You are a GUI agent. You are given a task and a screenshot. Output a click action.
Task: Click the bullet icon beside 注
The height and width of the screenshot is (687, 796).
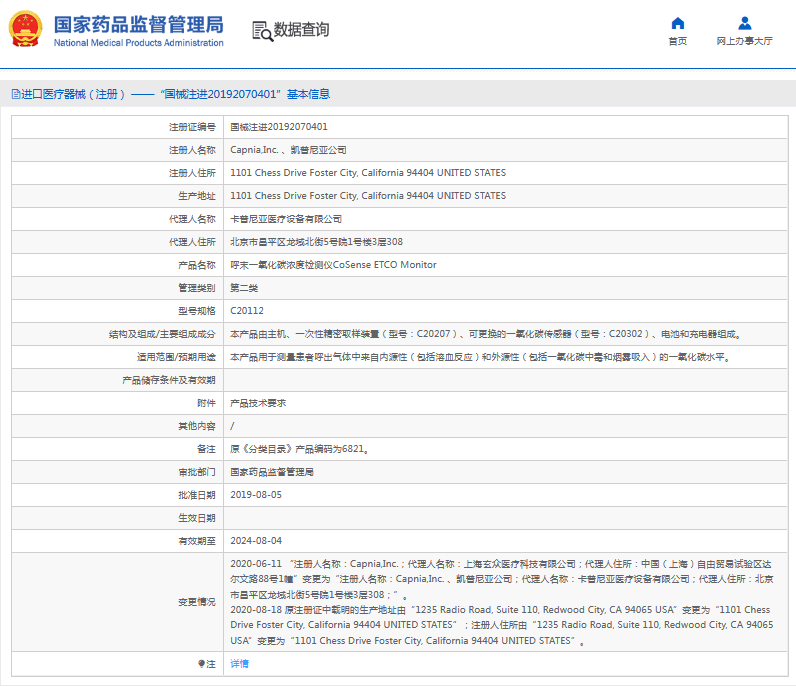point(201,663)
